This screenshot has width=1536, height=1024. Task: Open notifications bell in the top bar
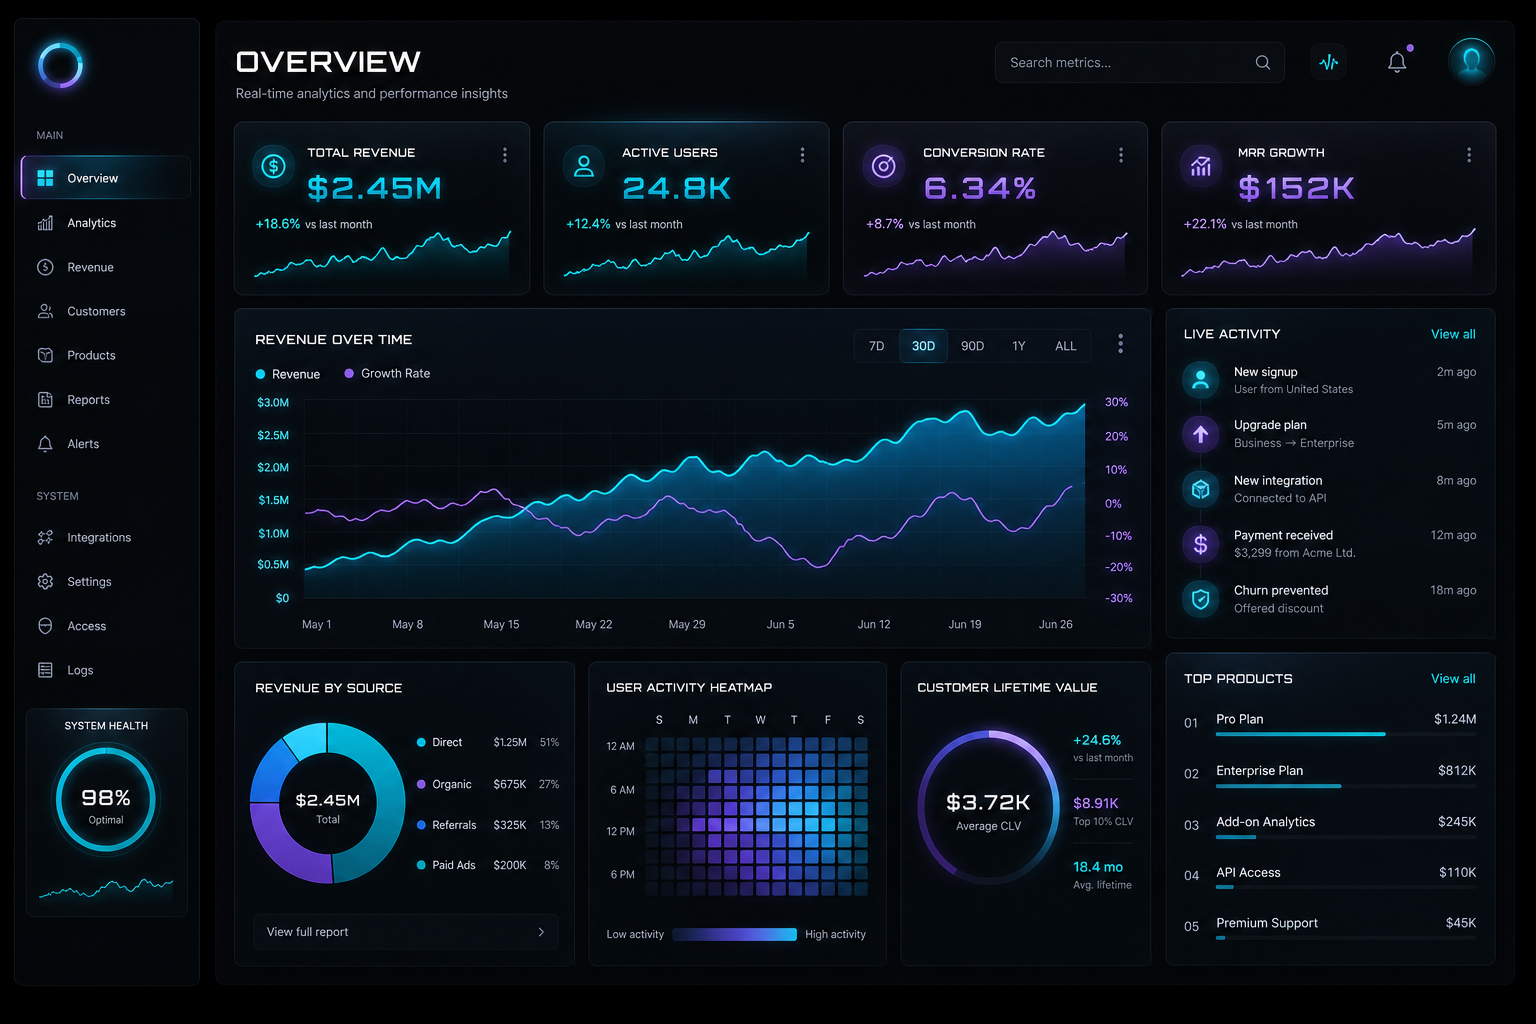tap(1397, 62)
